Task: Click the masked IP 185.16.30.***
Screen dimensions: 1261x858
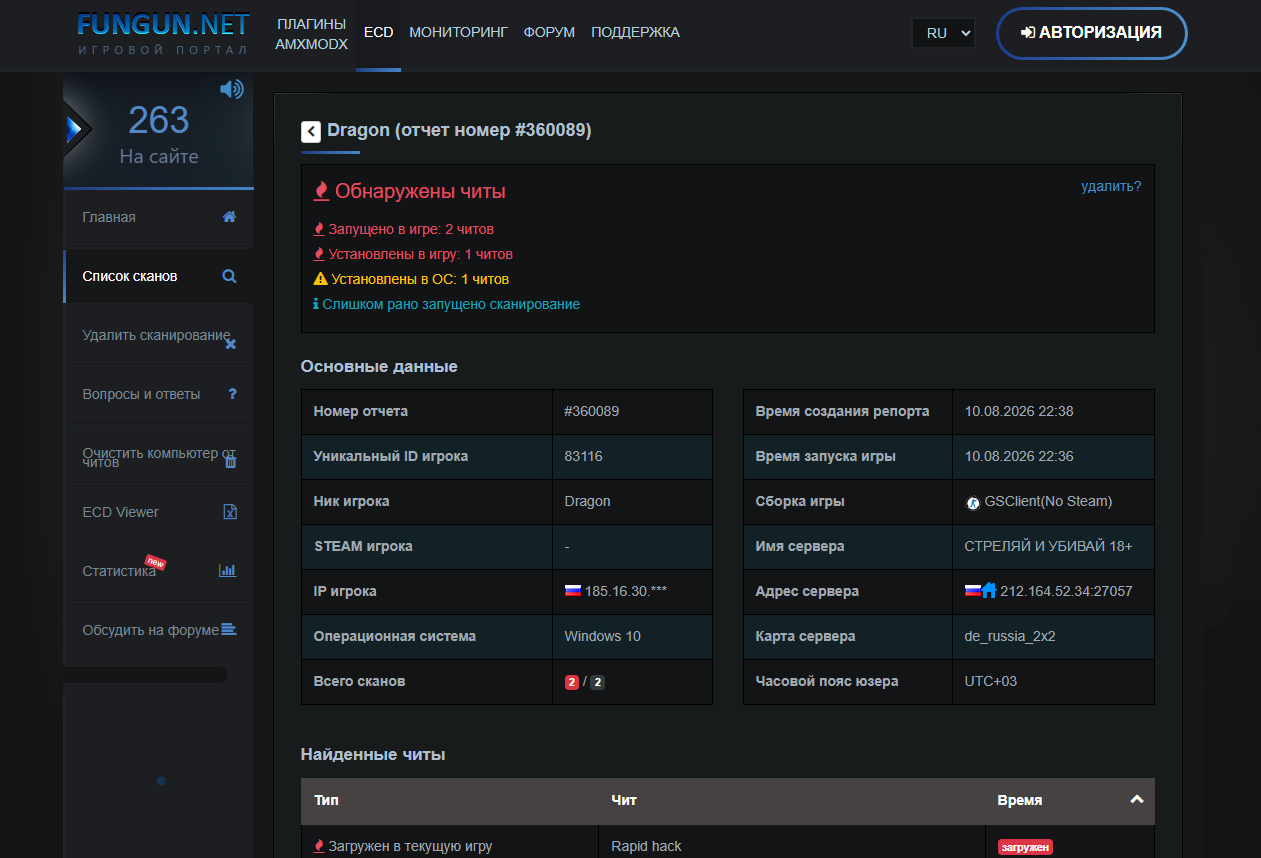Action: point(625,591)
